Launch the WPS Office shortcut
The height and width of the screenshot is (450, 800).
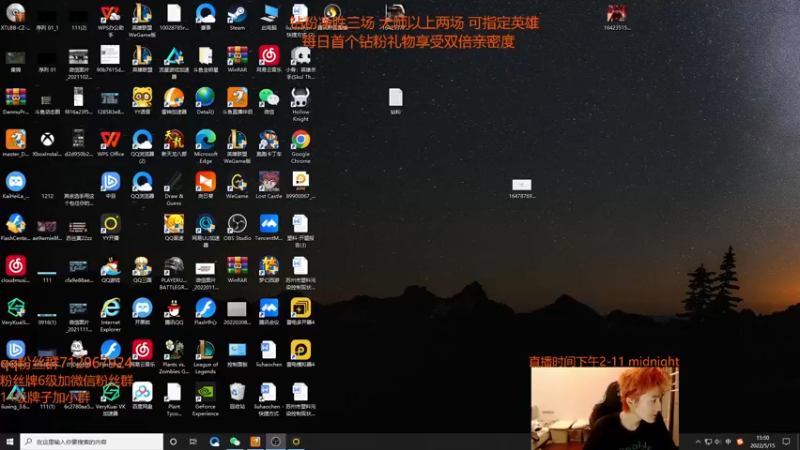(x=110, y=143)
